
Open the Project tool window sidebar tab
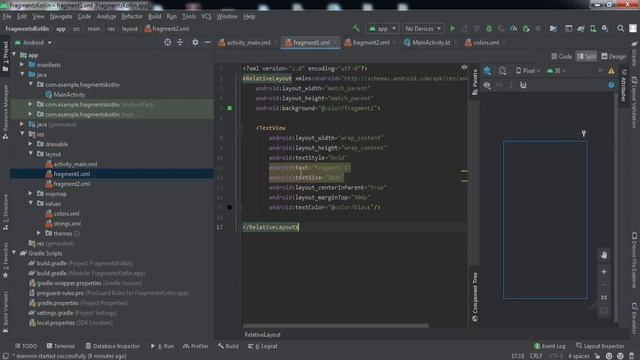(5, 56)
